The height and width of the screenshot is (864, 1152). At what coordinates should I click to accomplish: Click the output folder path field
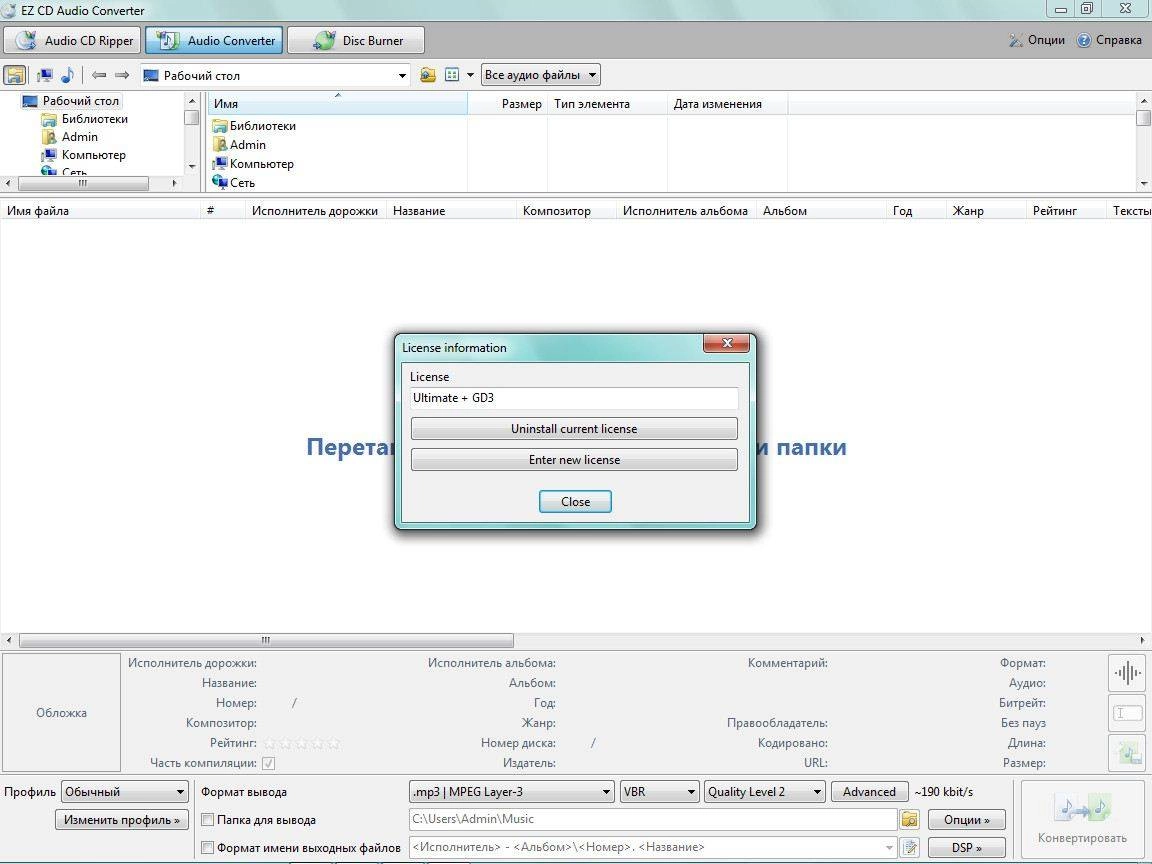pos(652,819)
